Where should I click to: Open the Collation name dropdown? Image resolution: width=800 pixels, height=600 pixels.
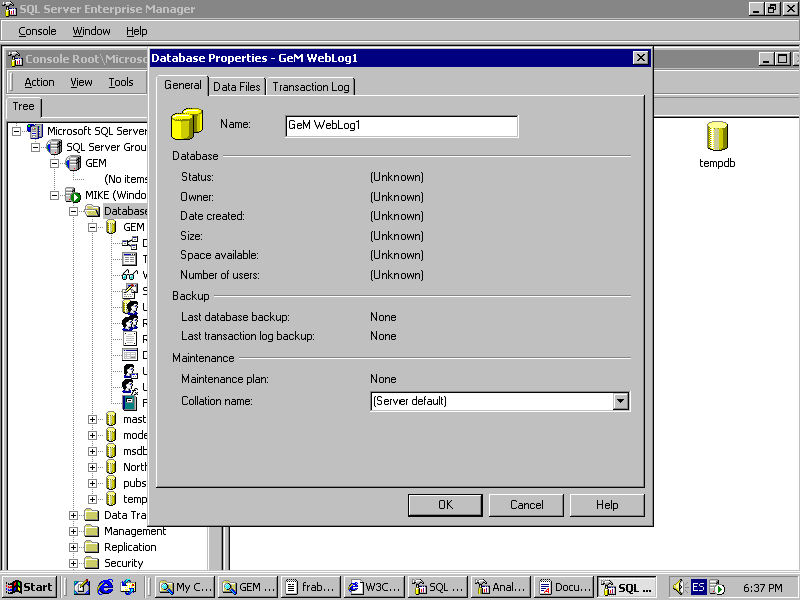[621, 401]
